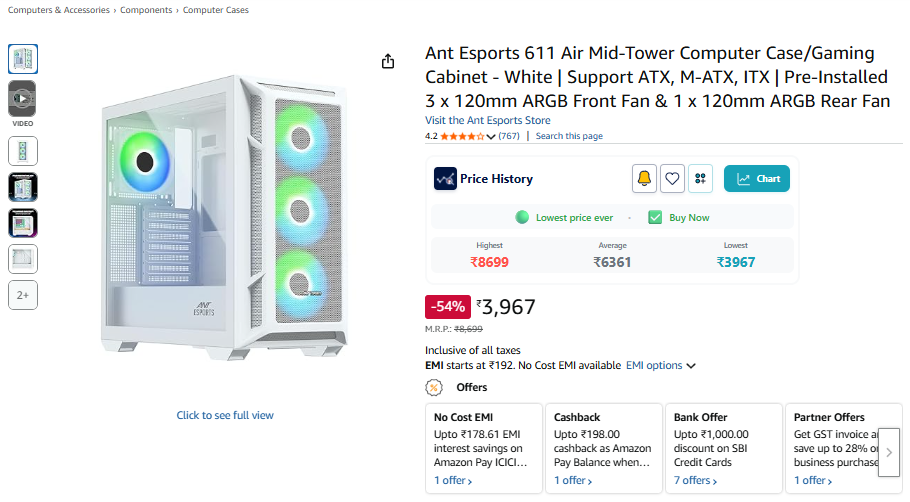Click the green Lowest price ever indicator
Image resolution: width=910 pixels, height=502 pixels.
pyautogui.click(x=522, y=217)
